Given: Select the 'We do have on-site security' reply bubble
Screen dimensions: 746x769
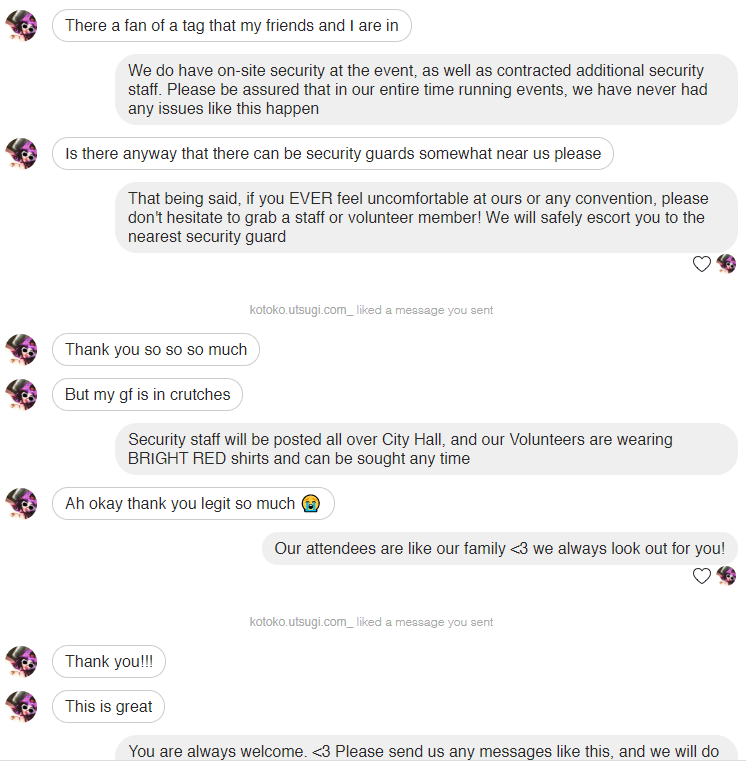Looking at the screenshot, I should (426, 89).
